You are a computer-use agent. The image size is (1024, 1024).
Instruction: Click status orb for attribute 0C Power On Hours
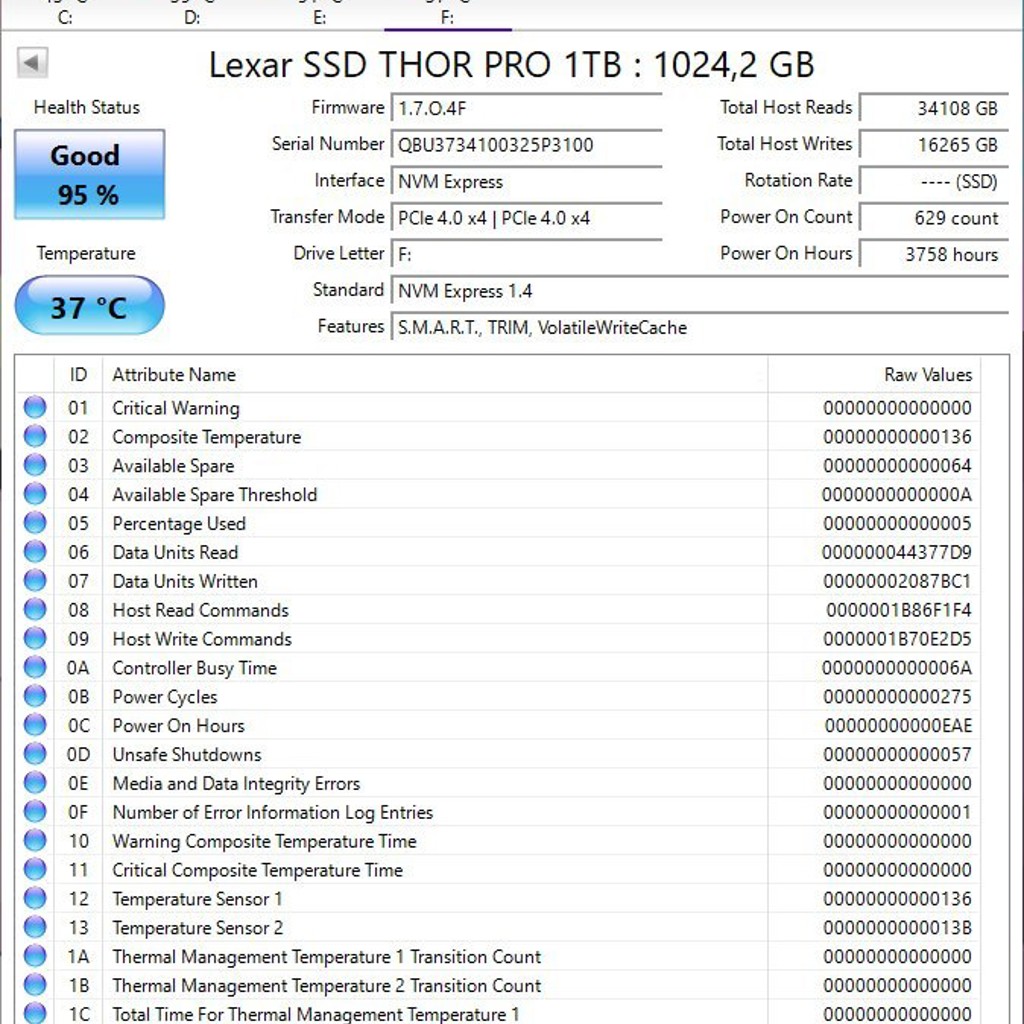pos(35,724)
